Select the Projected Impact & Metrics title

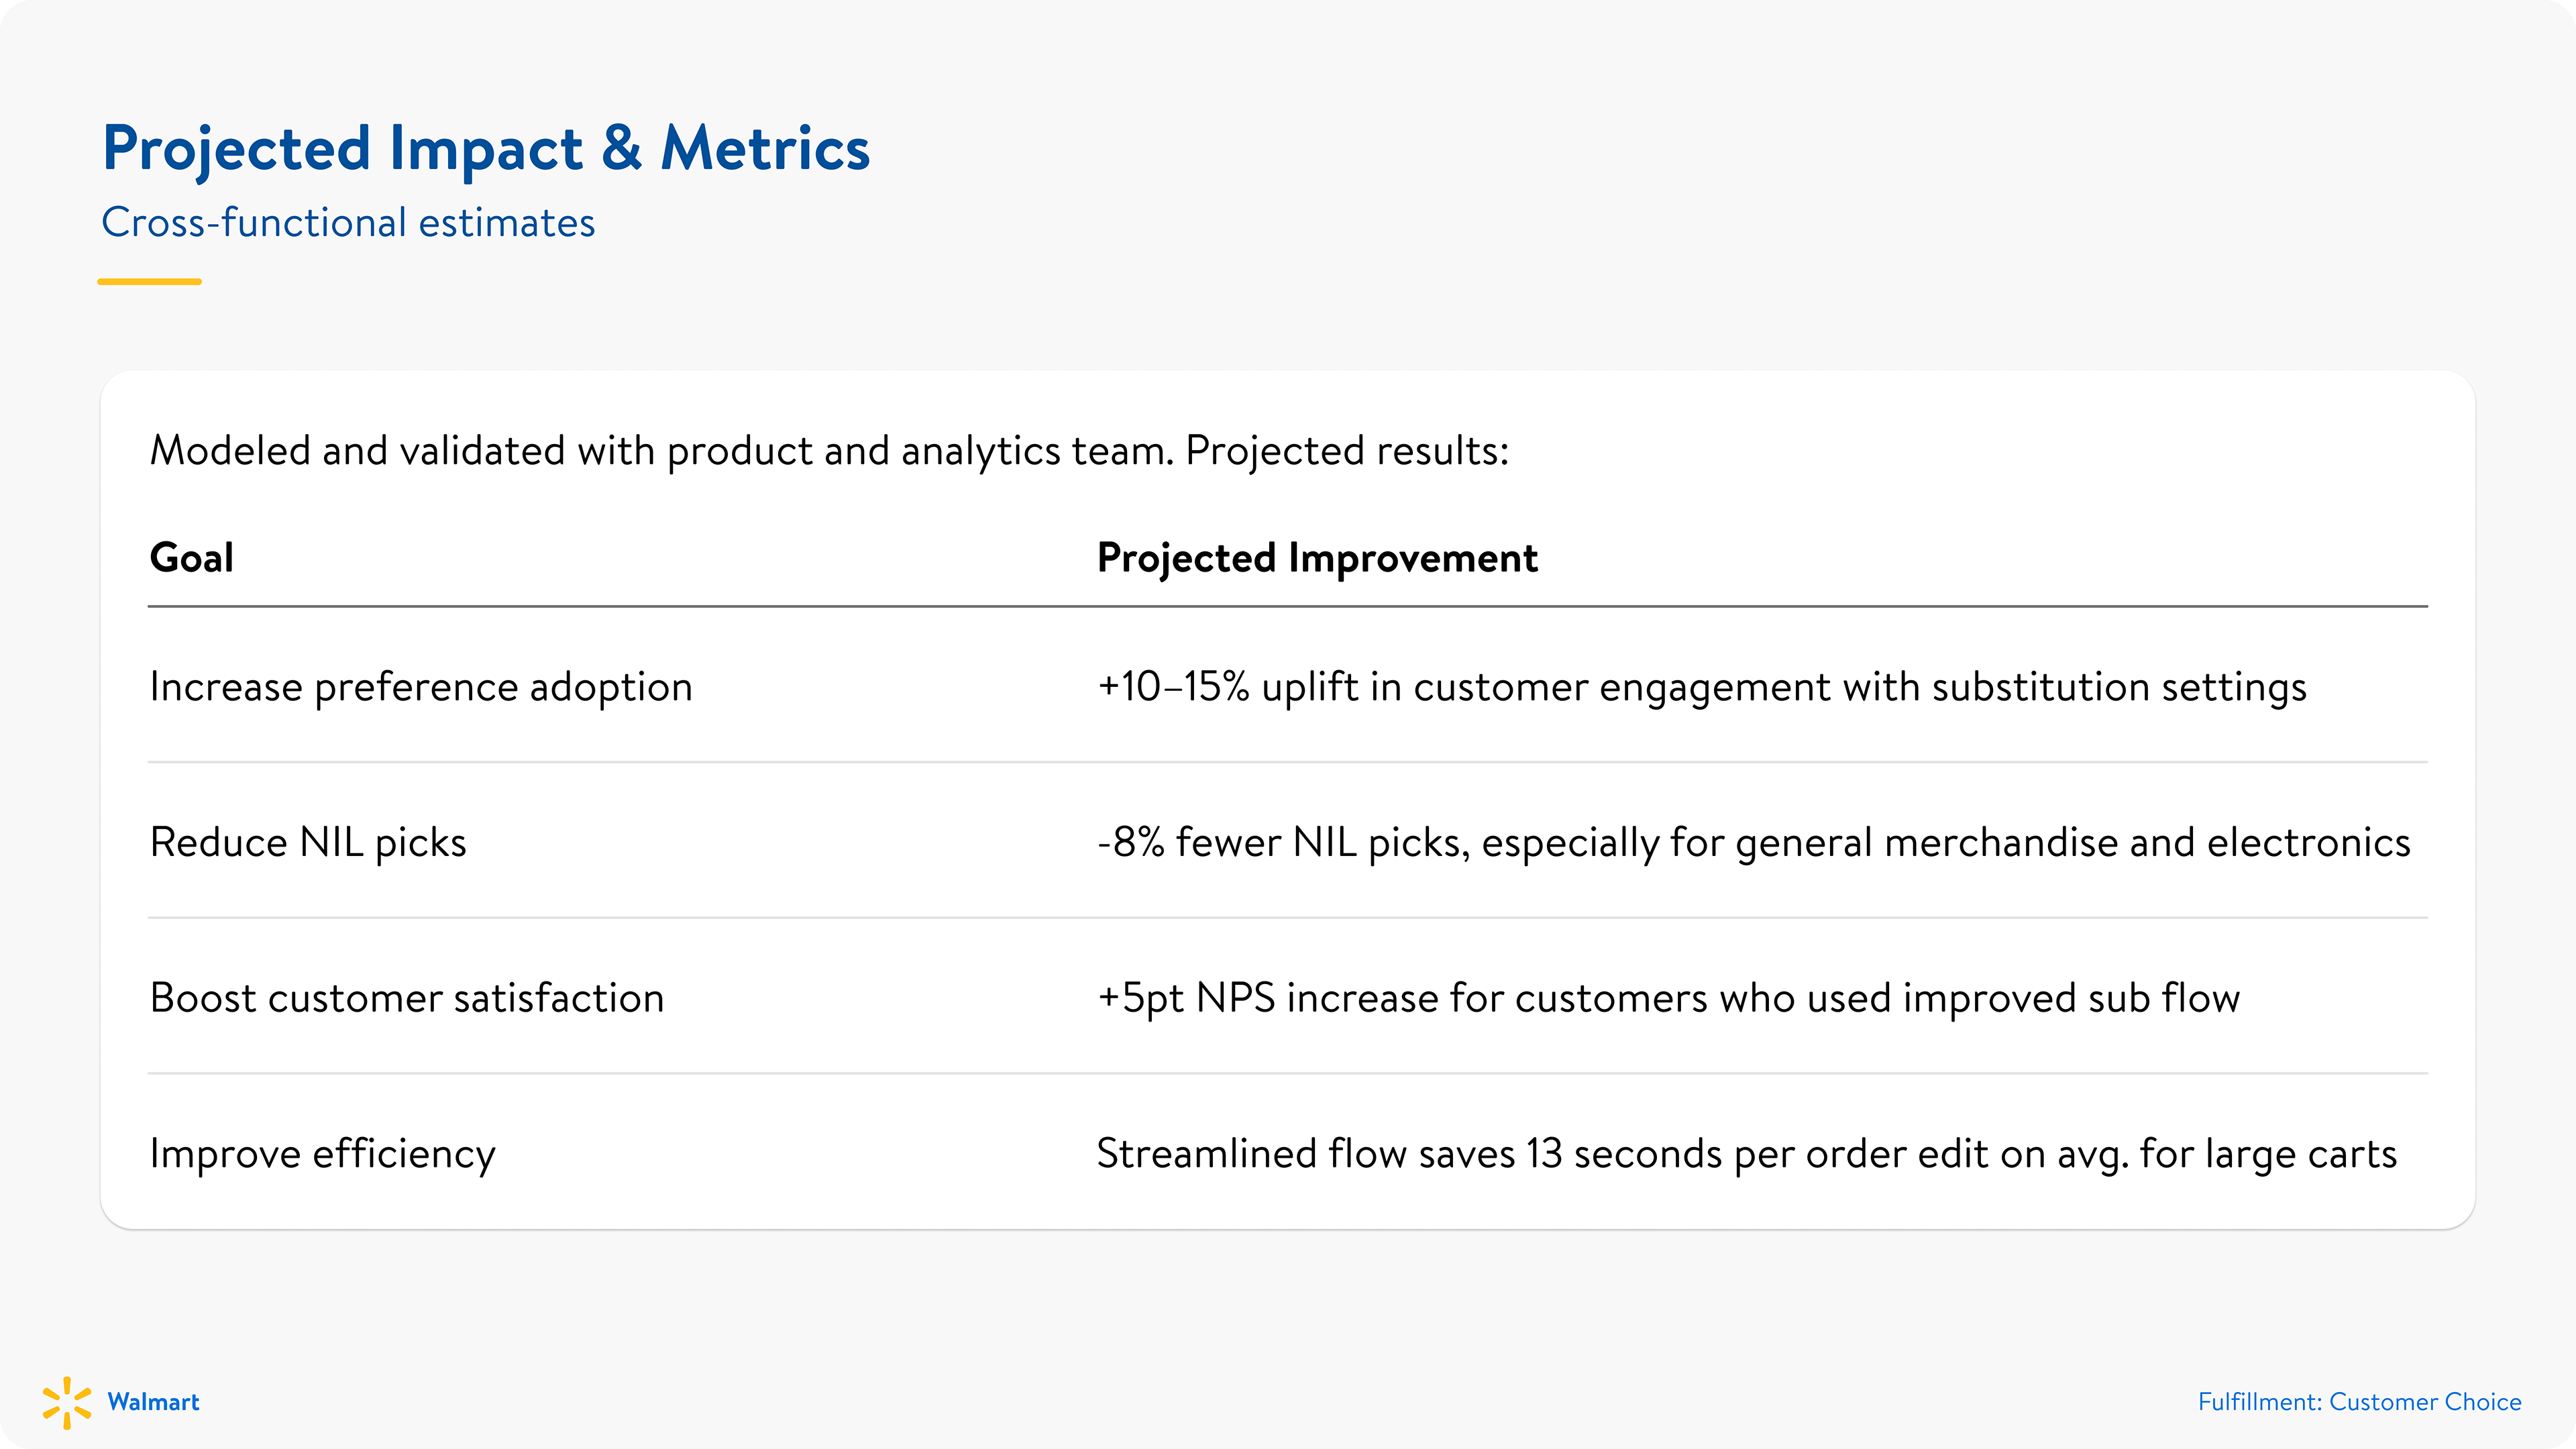click(486, 149)
